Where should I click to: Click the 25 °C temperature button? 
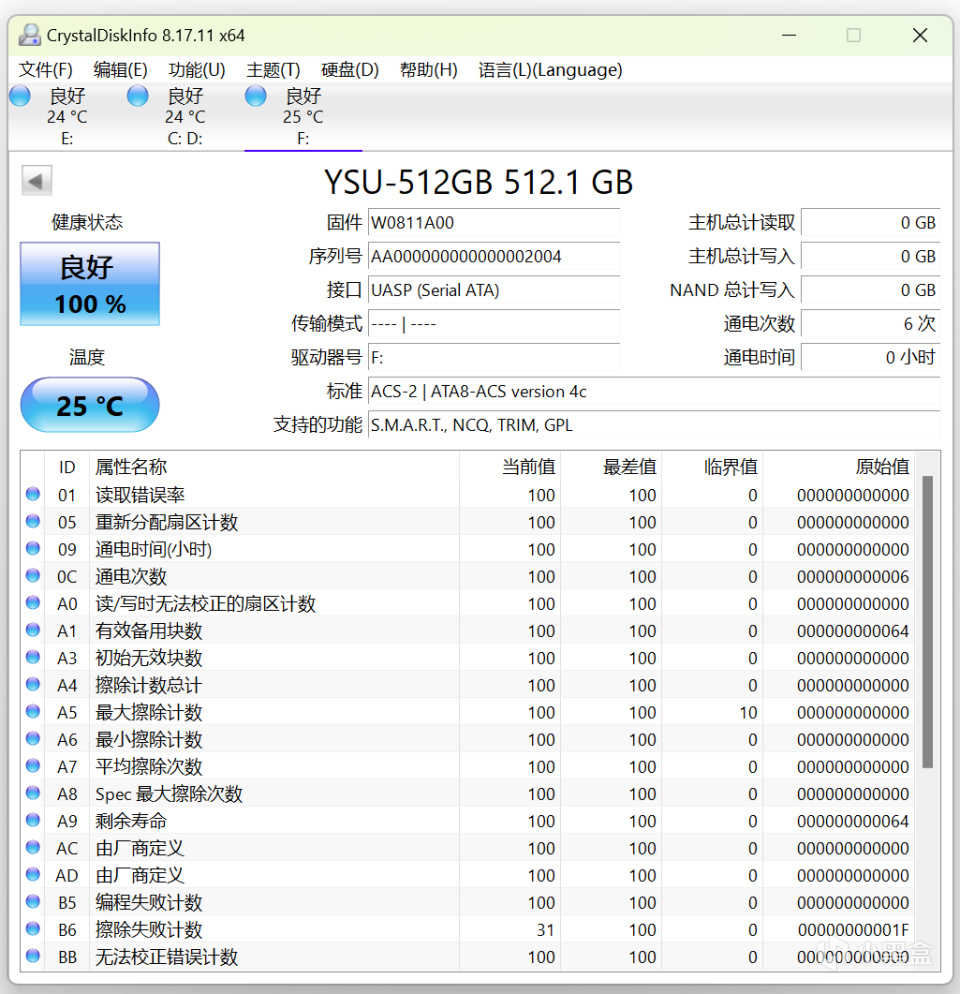coord(90,405)
